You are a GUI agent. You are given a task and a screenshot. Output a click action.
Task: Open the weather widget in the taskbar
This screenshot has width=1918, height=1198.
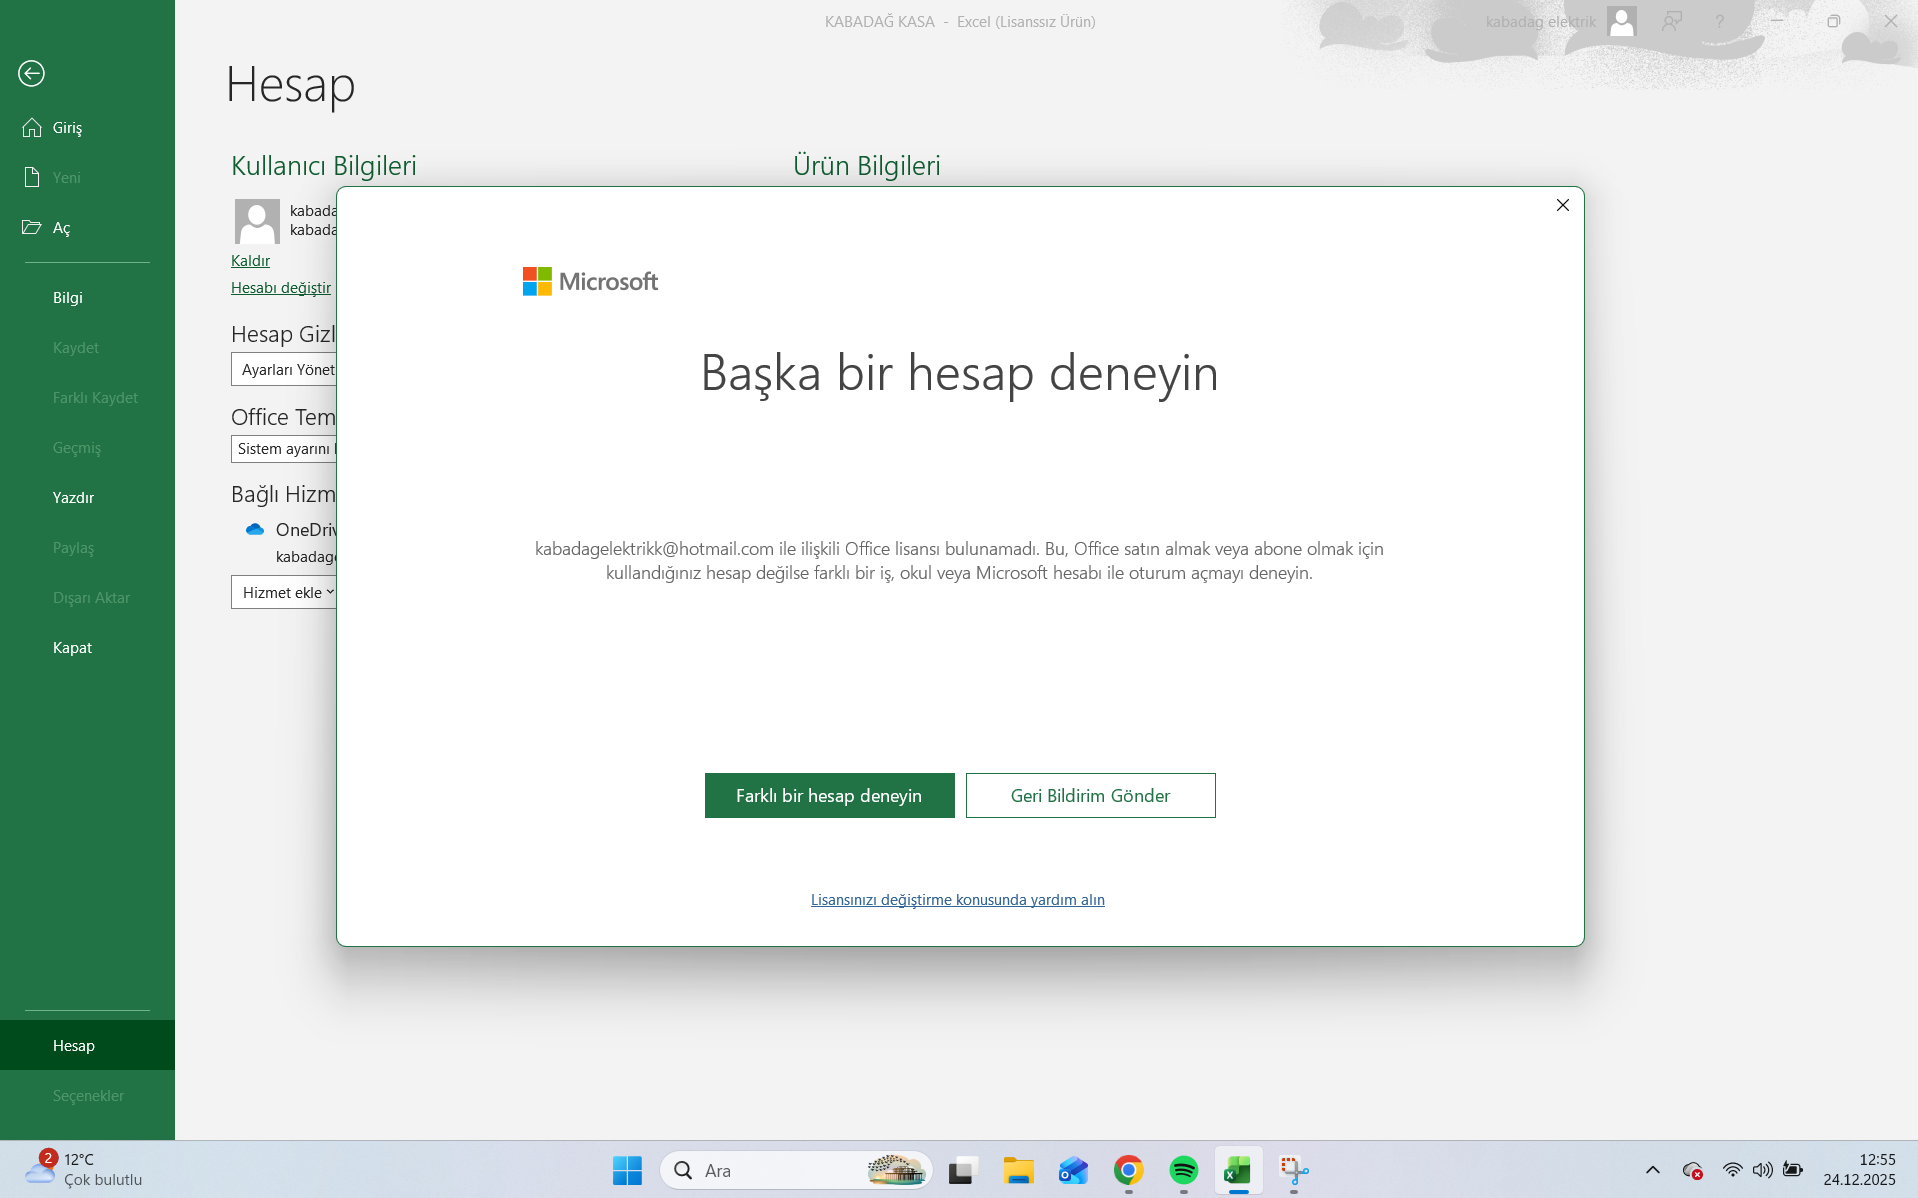point(84,1170)
